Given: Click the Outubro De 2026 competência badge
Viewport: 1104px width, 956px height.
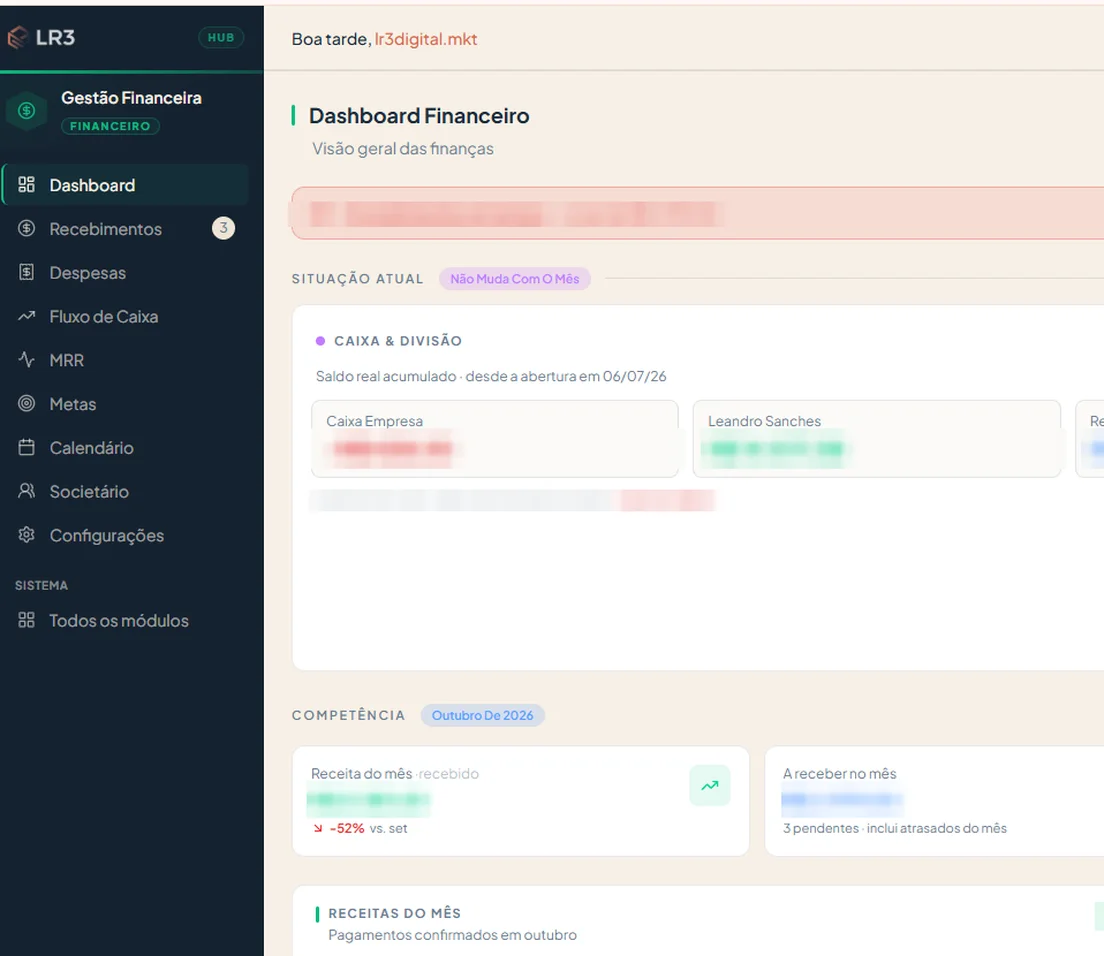Looking at the screenshot, I should pyautogui.click(x=482, y=715).
